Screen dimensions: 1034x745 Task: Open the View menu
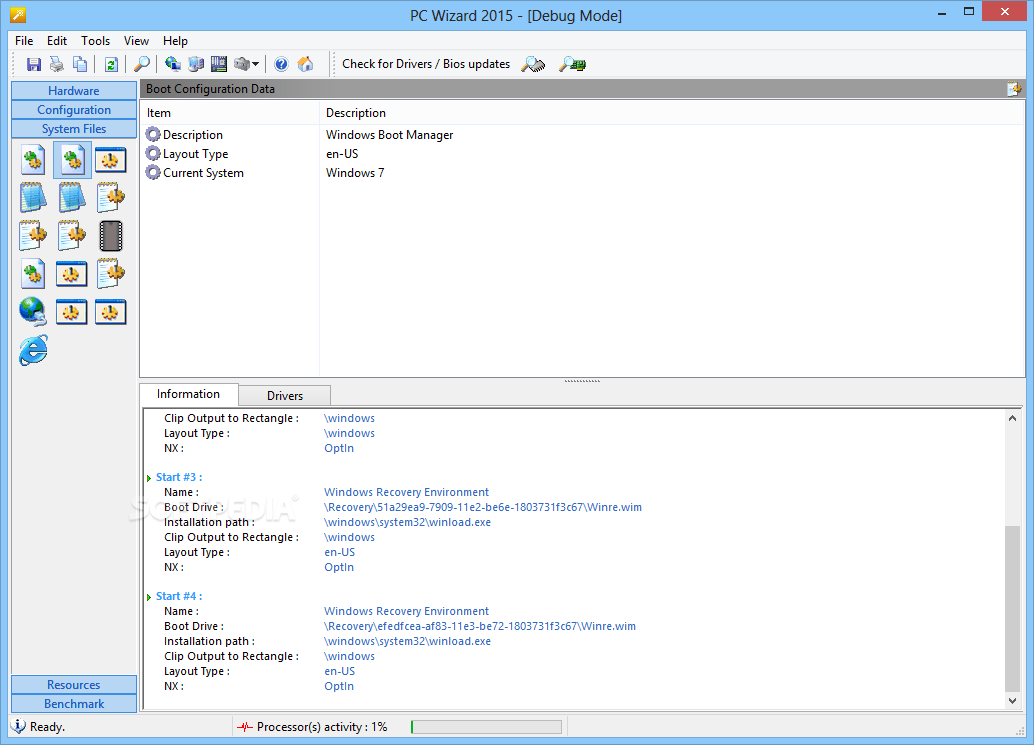point(137,41)
